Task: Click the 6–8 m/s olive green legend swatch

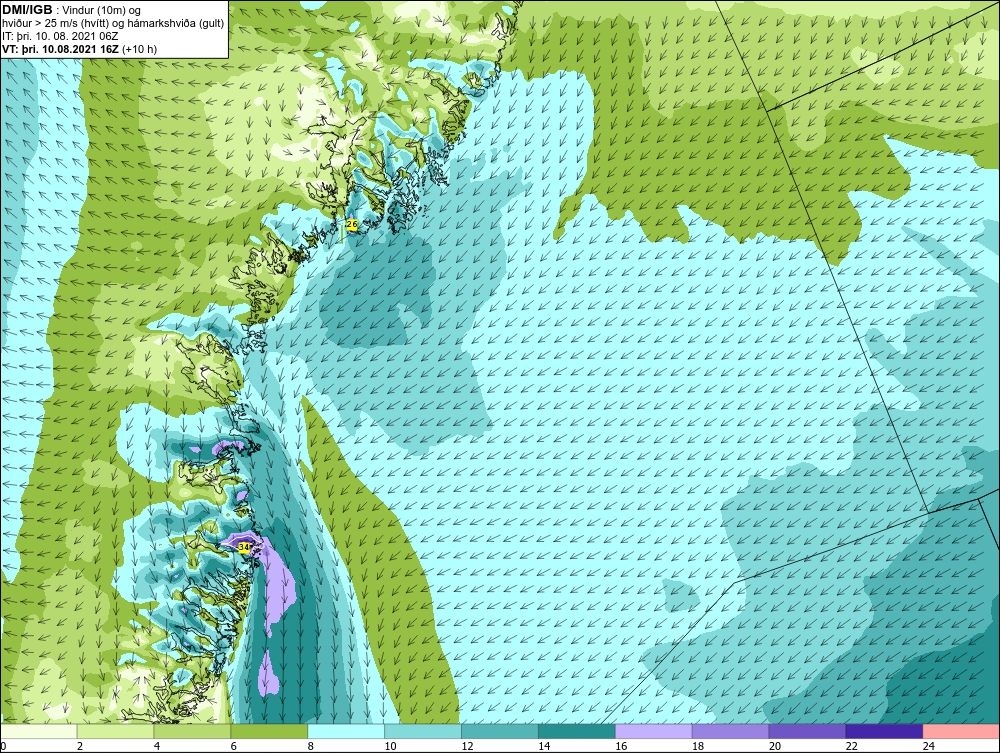Action: [269, 731]
